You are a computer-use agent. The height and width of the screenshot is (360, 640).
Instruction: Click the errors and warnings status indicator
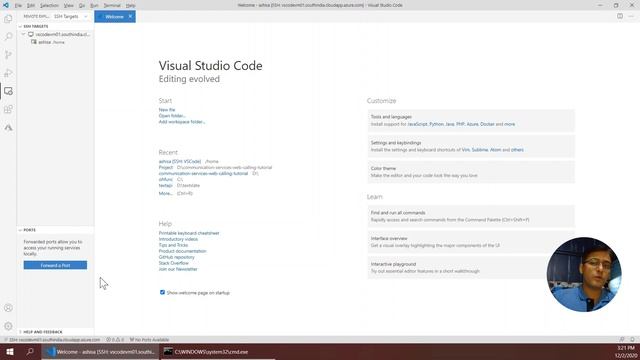pyautogui.click(x=115, y=340)
